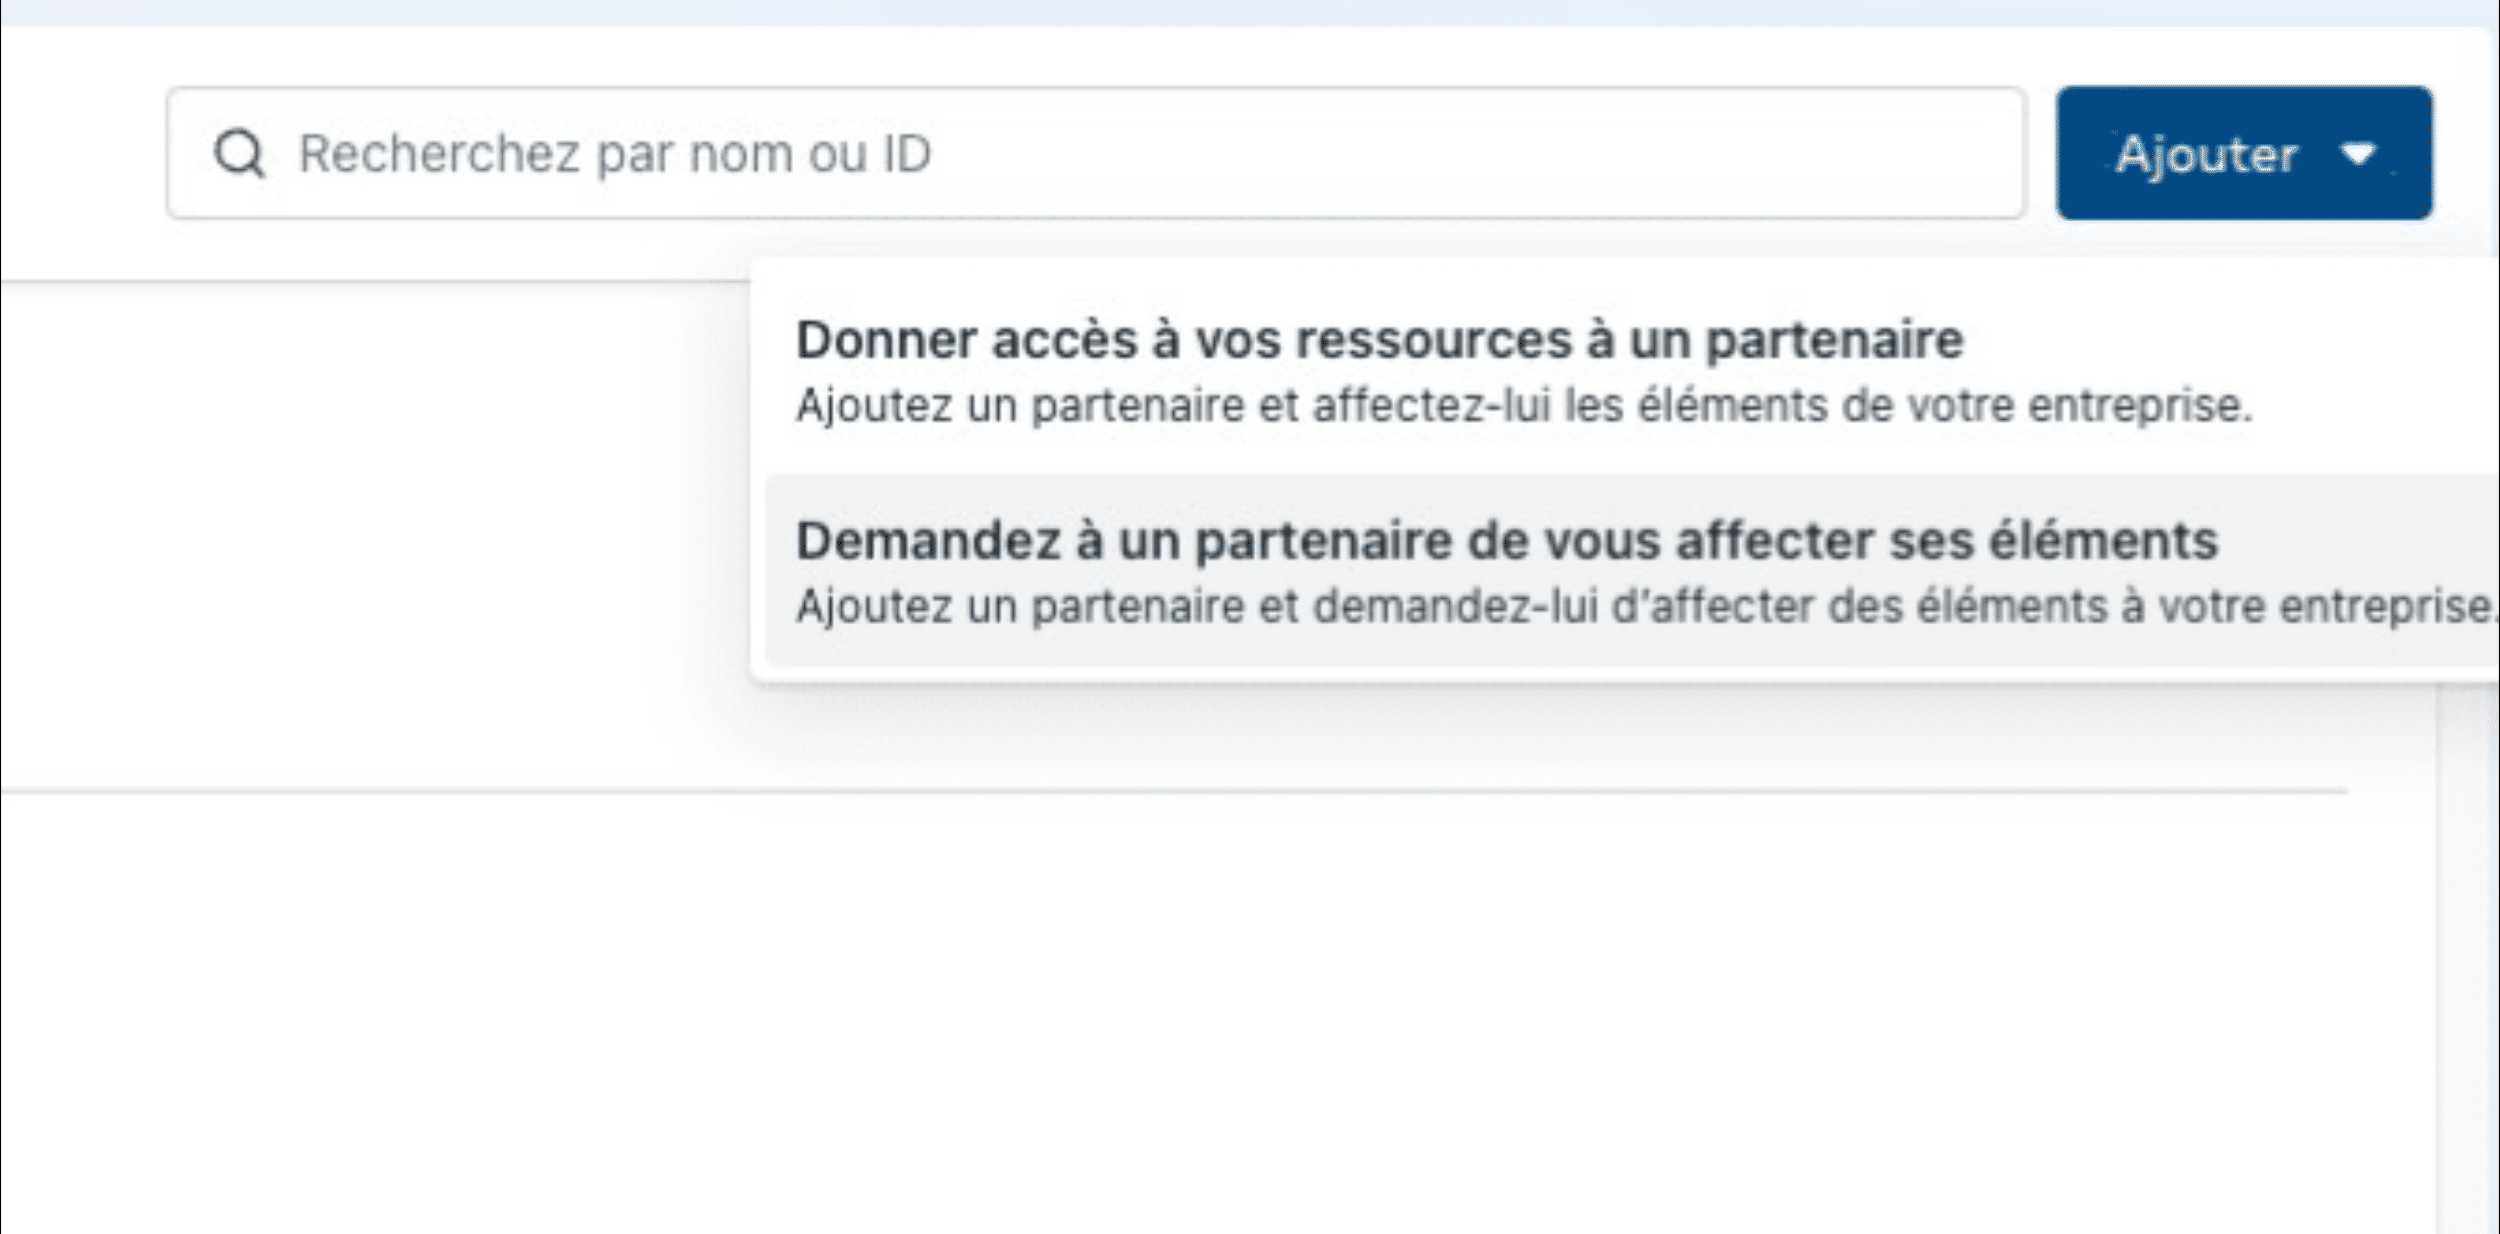Click the Ajouter dropdown arrow icon
The image size is (2500, 1234).
pos(2359,154)
